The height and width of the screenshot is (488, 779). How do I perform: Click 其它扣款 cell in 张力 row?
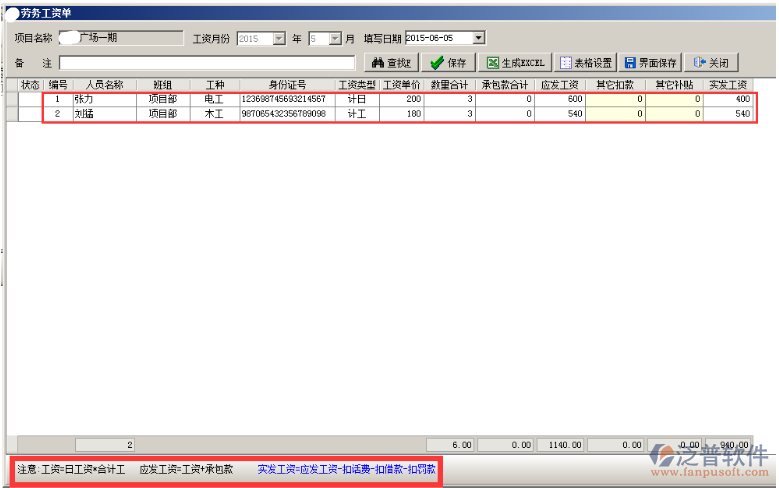coord(615,100)
